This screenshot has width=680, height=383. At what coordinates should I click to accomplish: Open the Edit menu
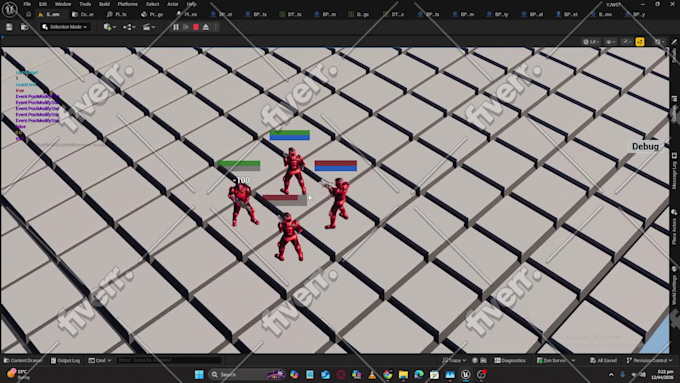(42, 4)
